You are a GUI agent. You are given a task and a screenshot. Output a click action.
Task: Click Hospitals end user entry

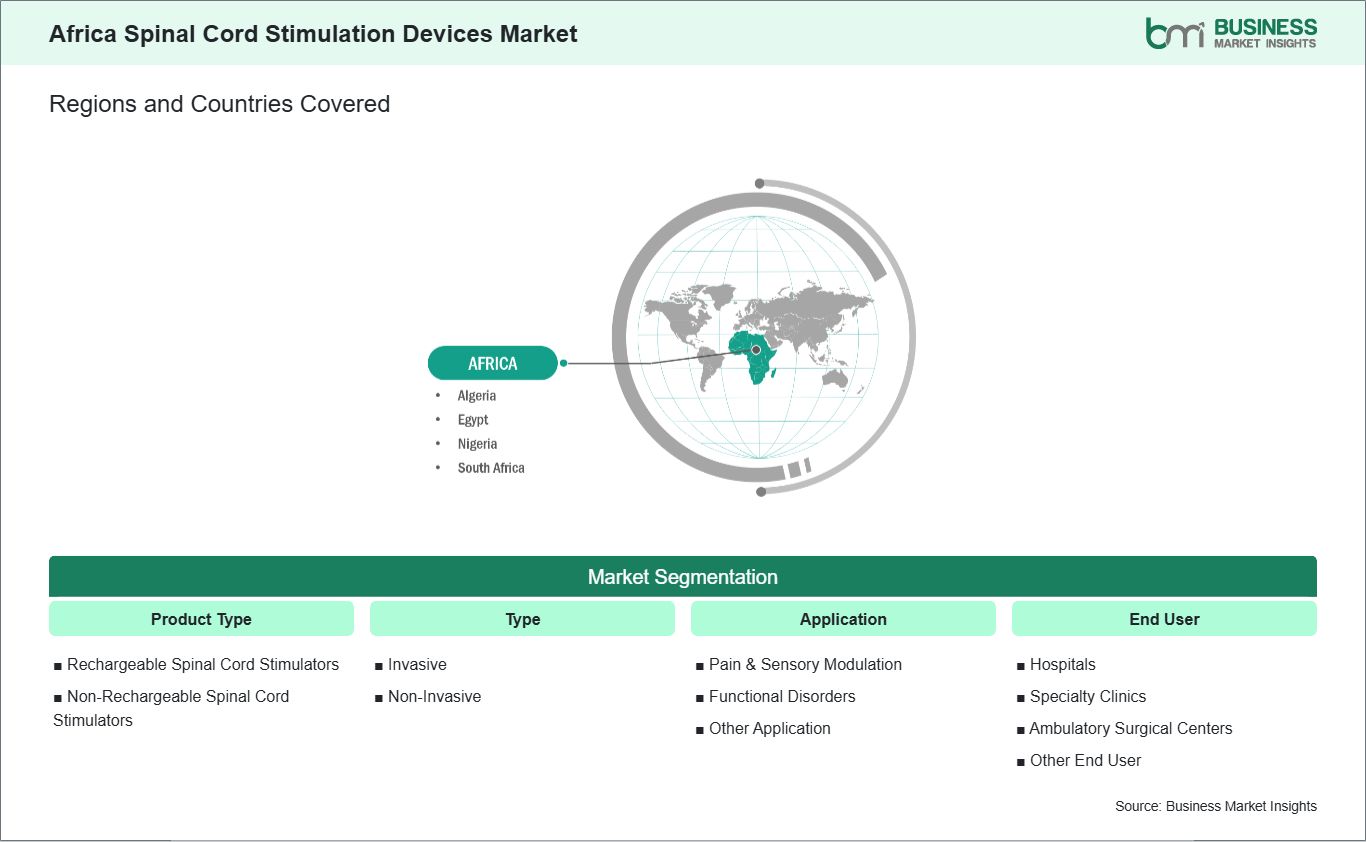[1056, 664]
